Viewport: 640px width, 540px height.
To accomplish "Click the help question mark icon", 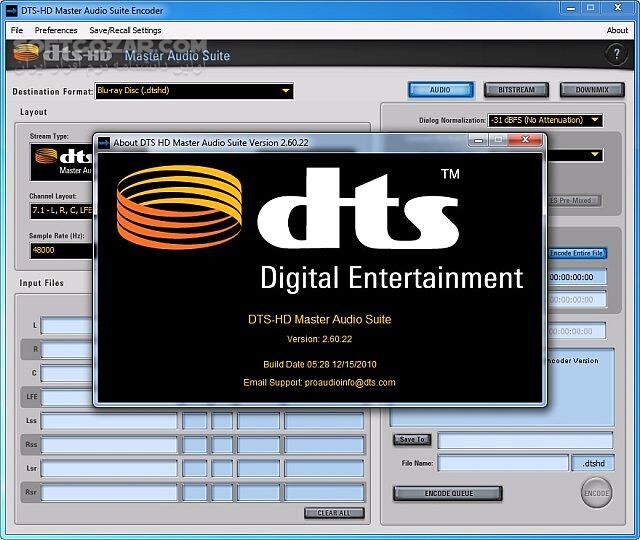I will pos(616,54).
